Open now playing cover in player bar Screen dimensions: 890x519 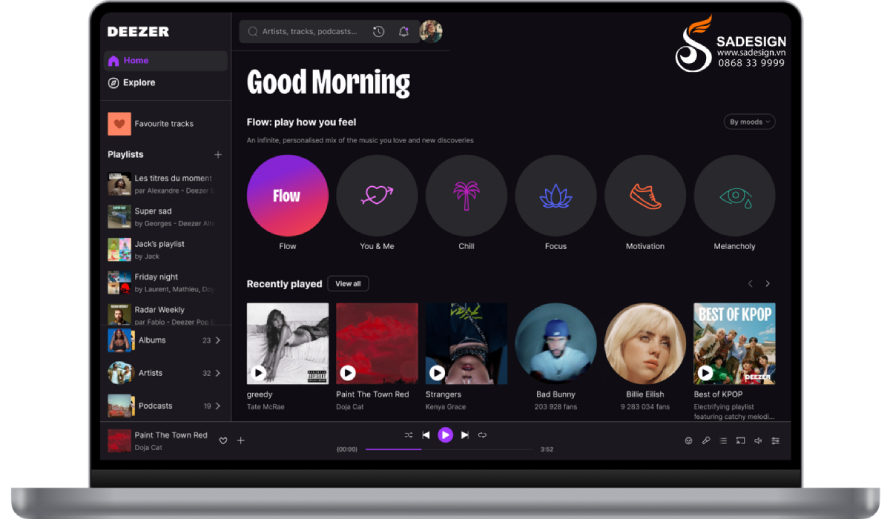pos(119,441)
